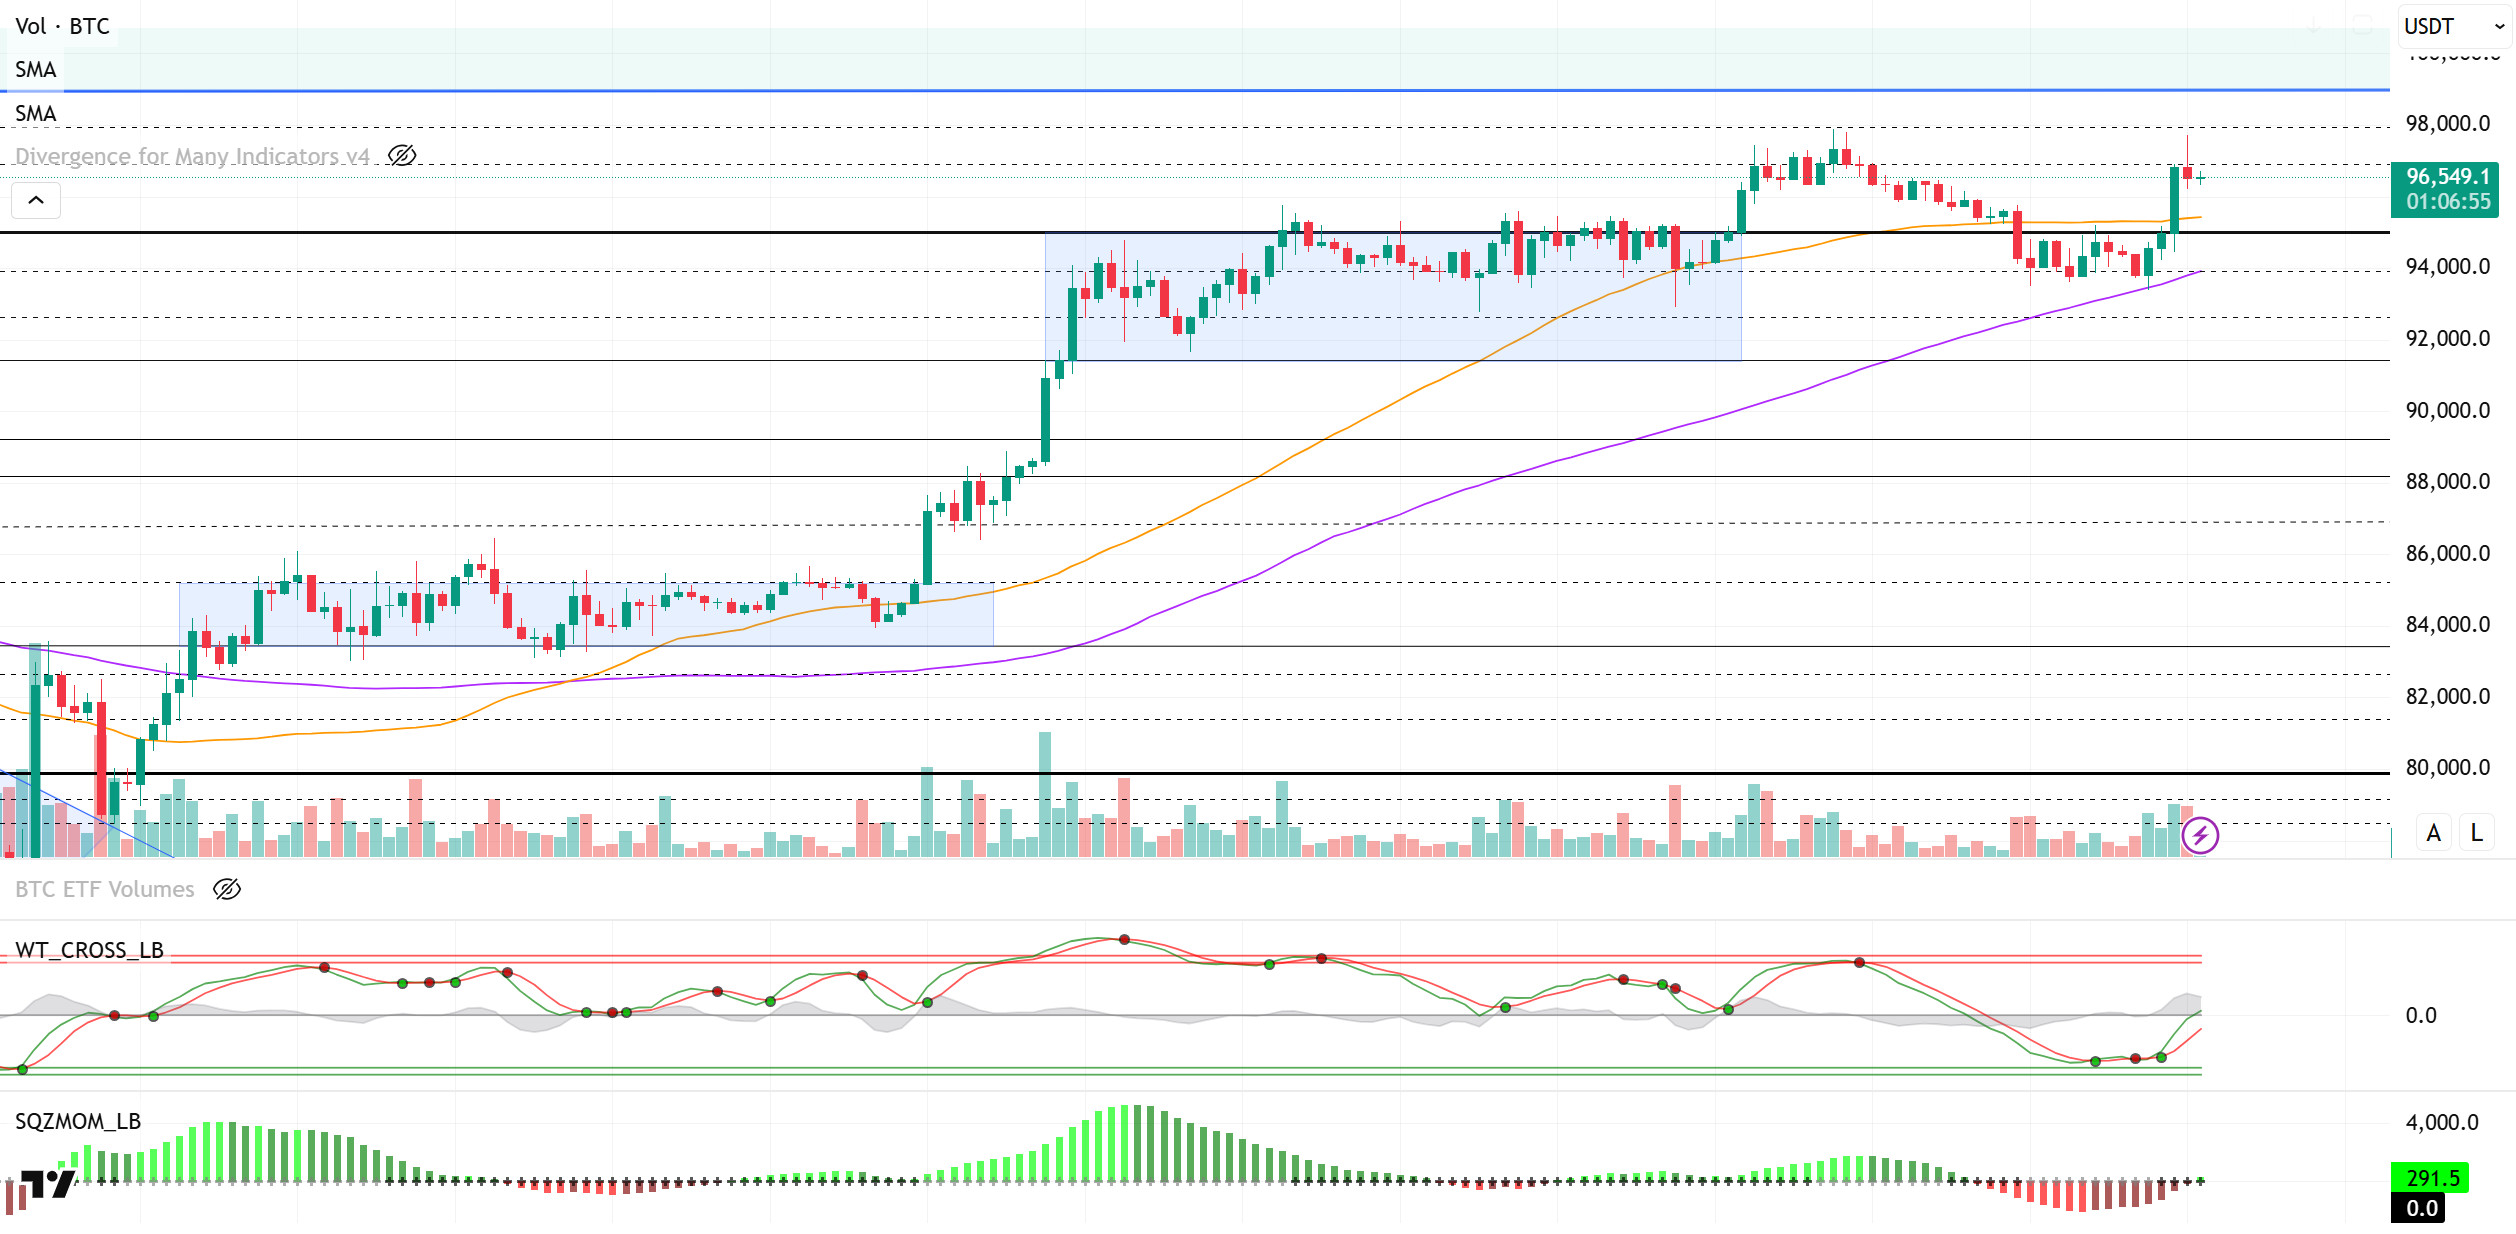This screenshot has height=1234, width=2516.
Task: Click the black 0.0 SQZMOM value label
Action: (x=2418, y=1208)
